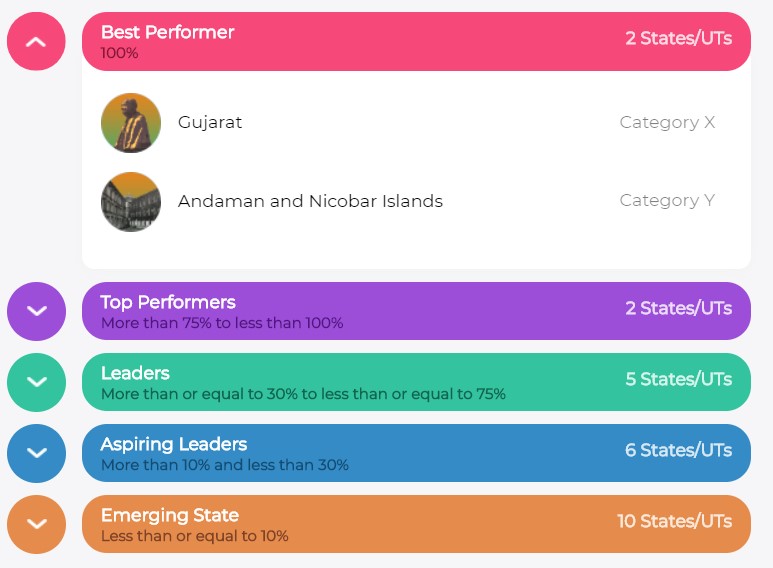Click the Andaman and Nicobar Islands thumbnail
The image size is (773, 568).
click(131, 202)
